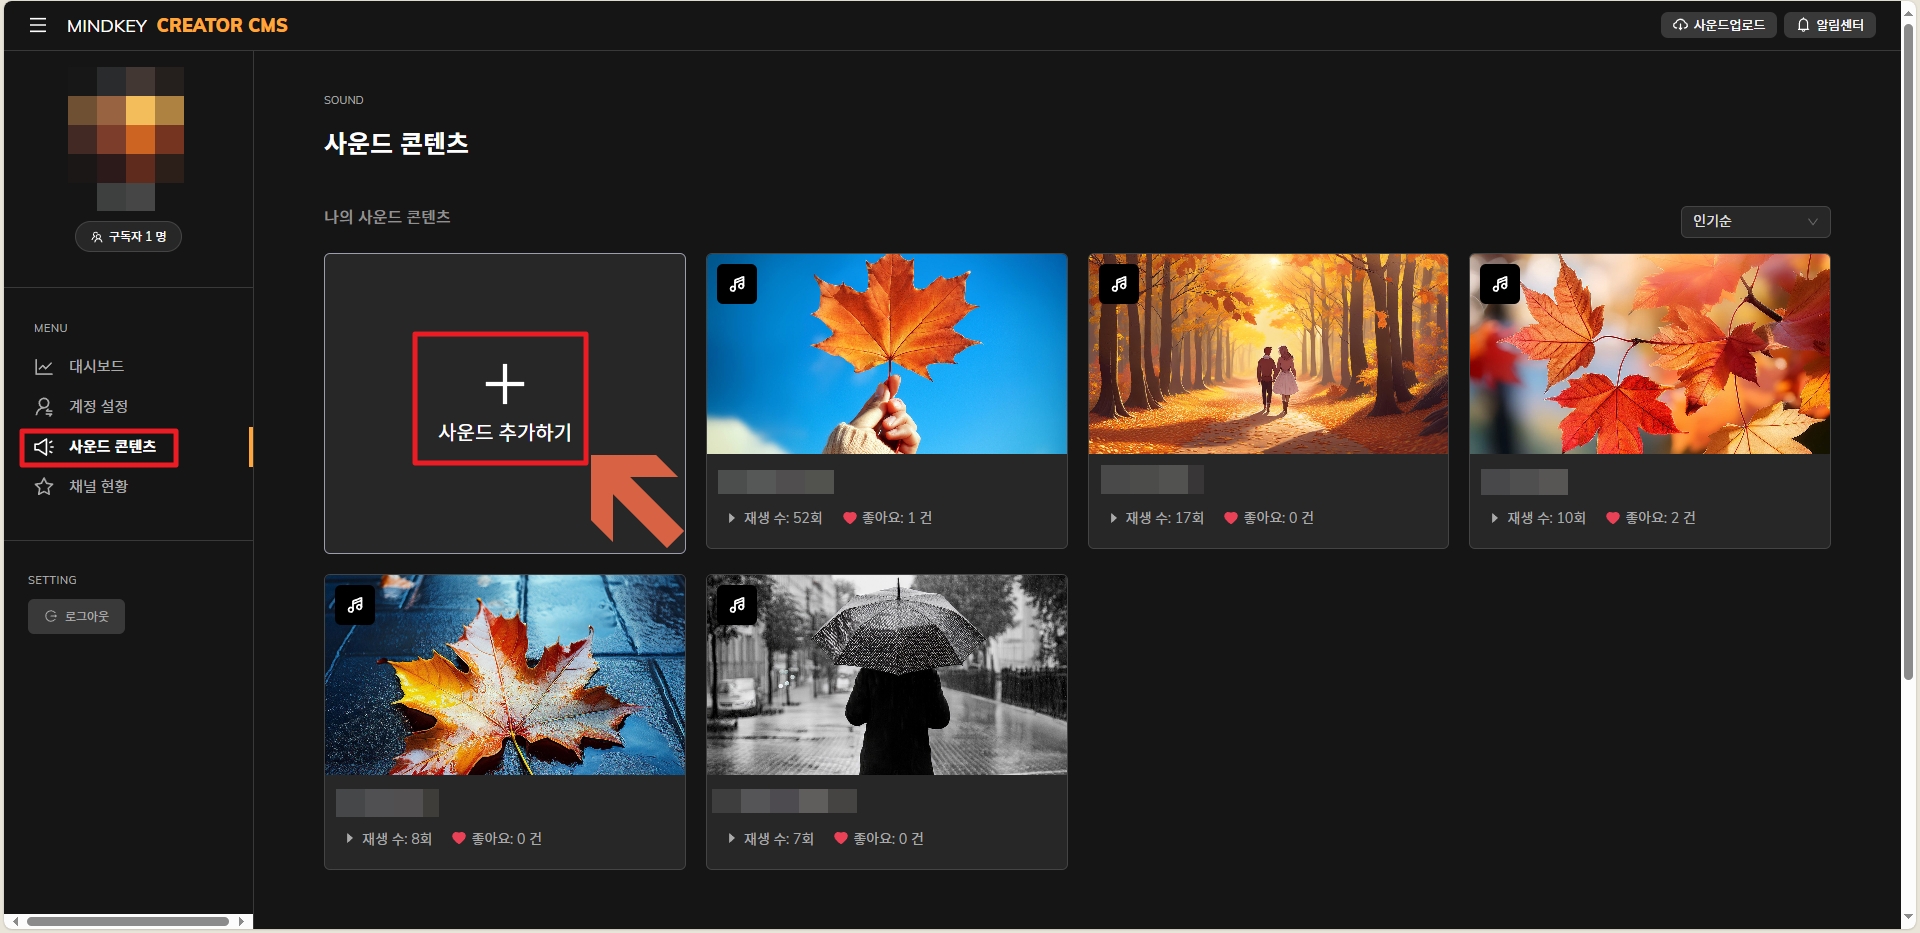The image size is (1920, 933).
Task: Click the profile avatar image
Action: pos(126,138)
